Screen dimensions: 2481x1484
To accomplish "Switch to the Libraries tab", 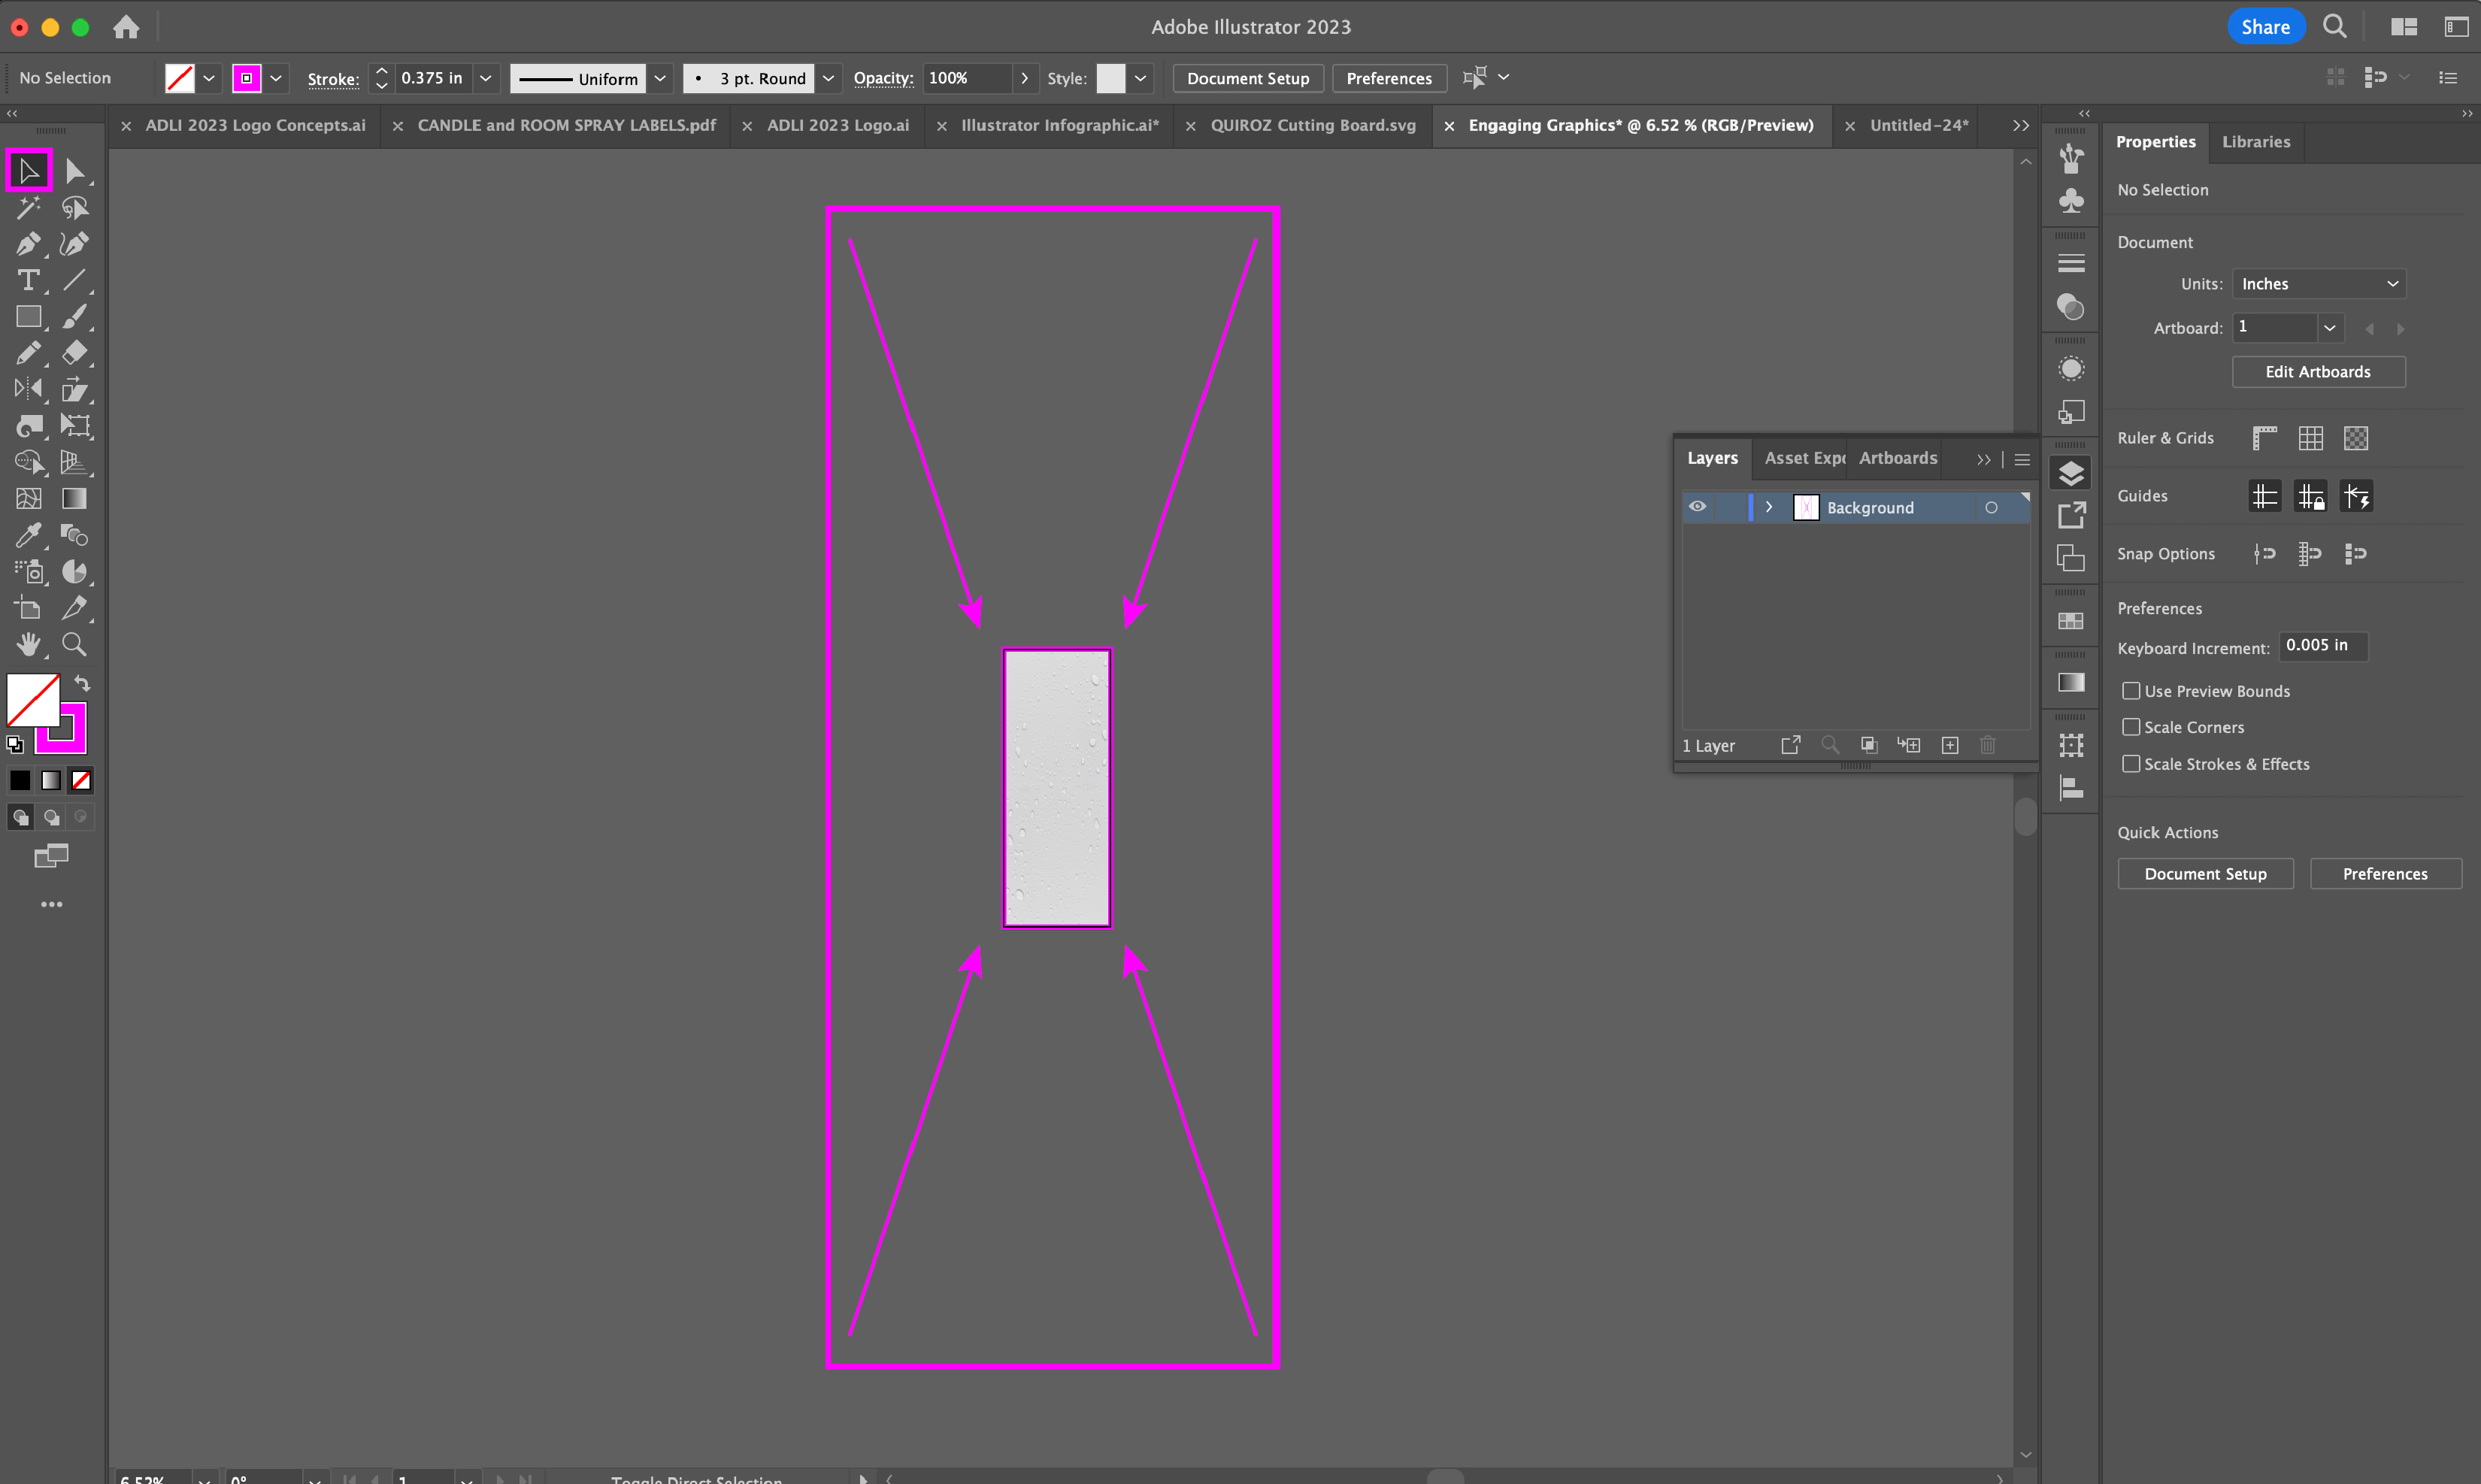I will [2255, 142].
